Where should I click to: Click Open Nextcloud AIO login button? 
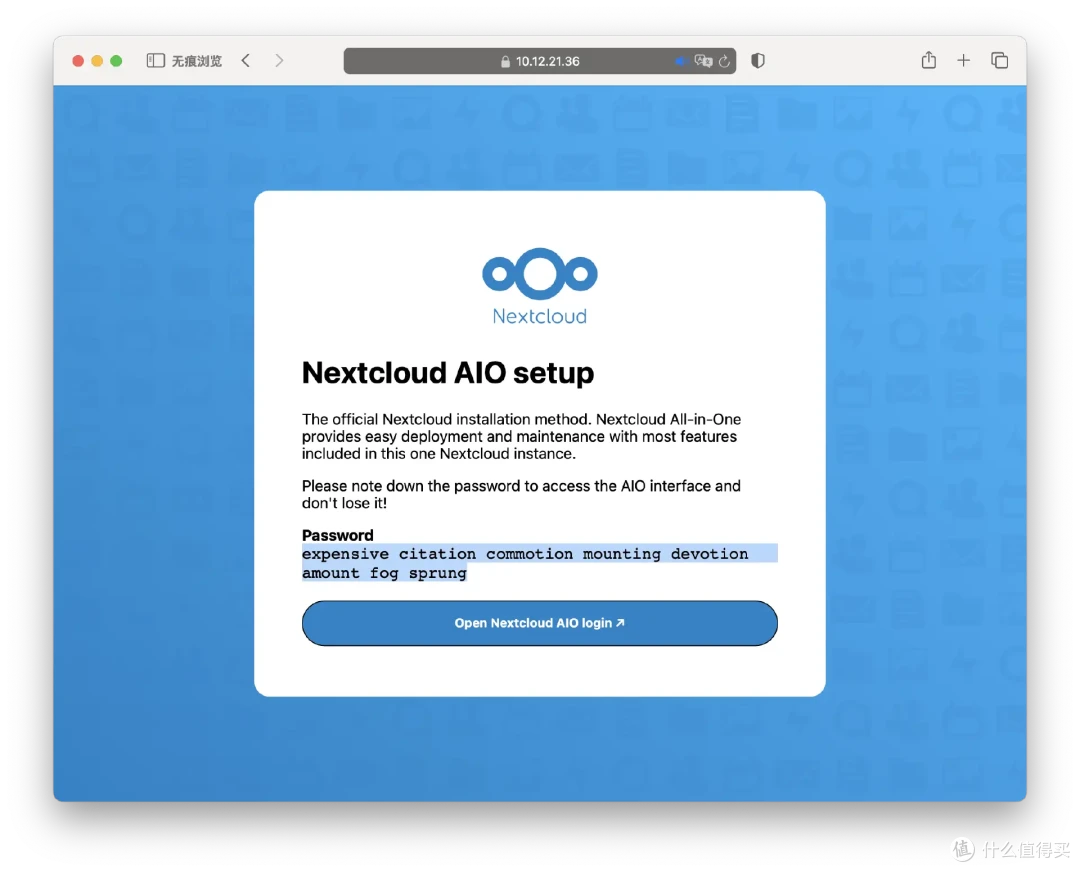tap(539, 623)
